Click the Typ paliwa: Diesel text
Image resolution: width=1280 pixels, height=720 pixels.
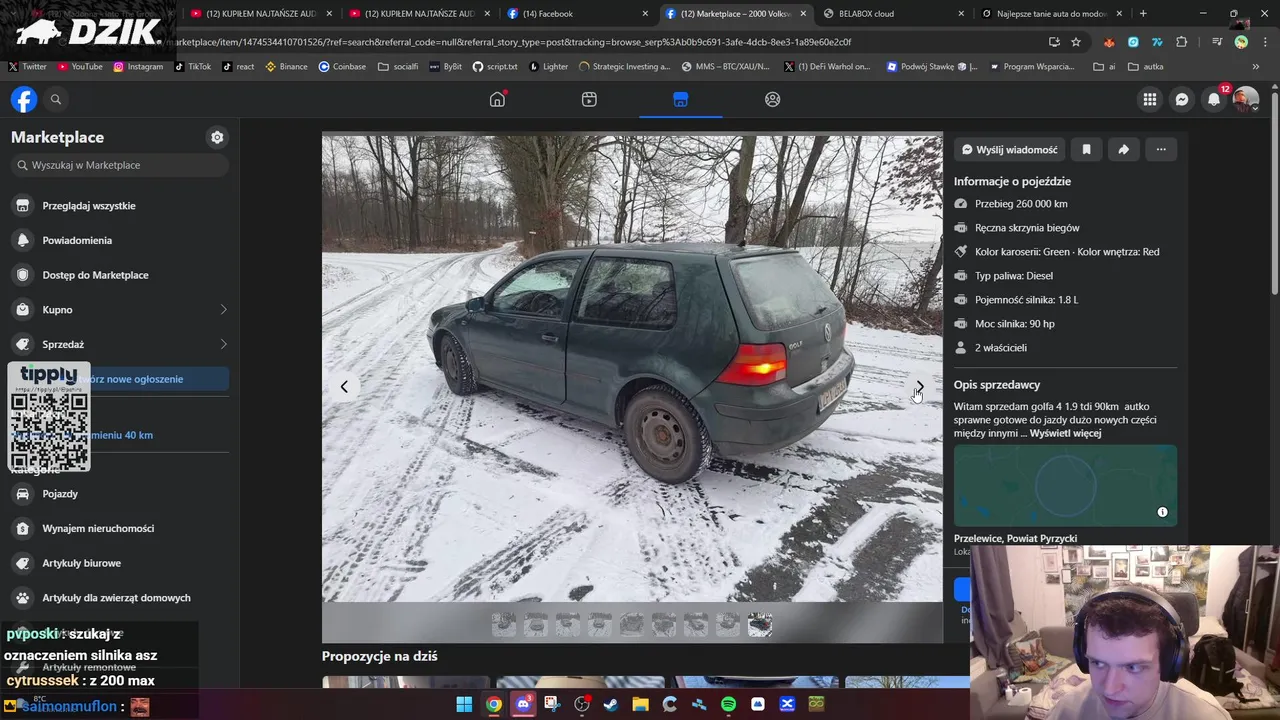pyautogui.click(x=1014, y=275)
